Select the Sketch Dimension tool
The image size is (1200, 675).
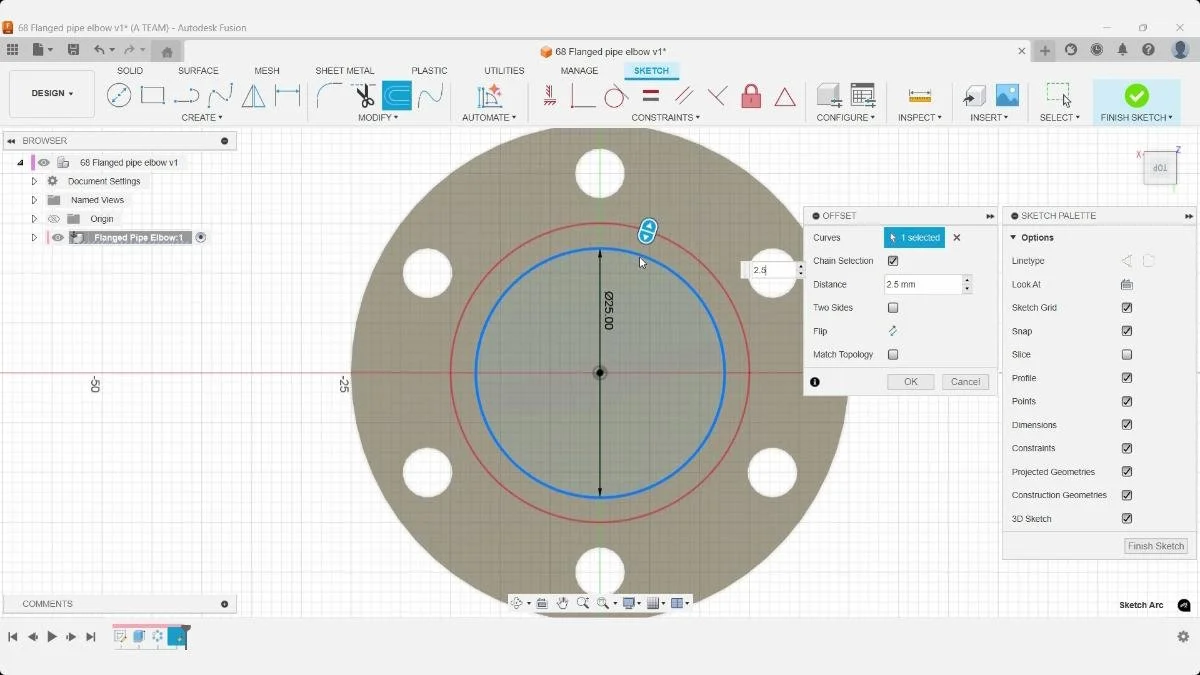pos(288,96)
